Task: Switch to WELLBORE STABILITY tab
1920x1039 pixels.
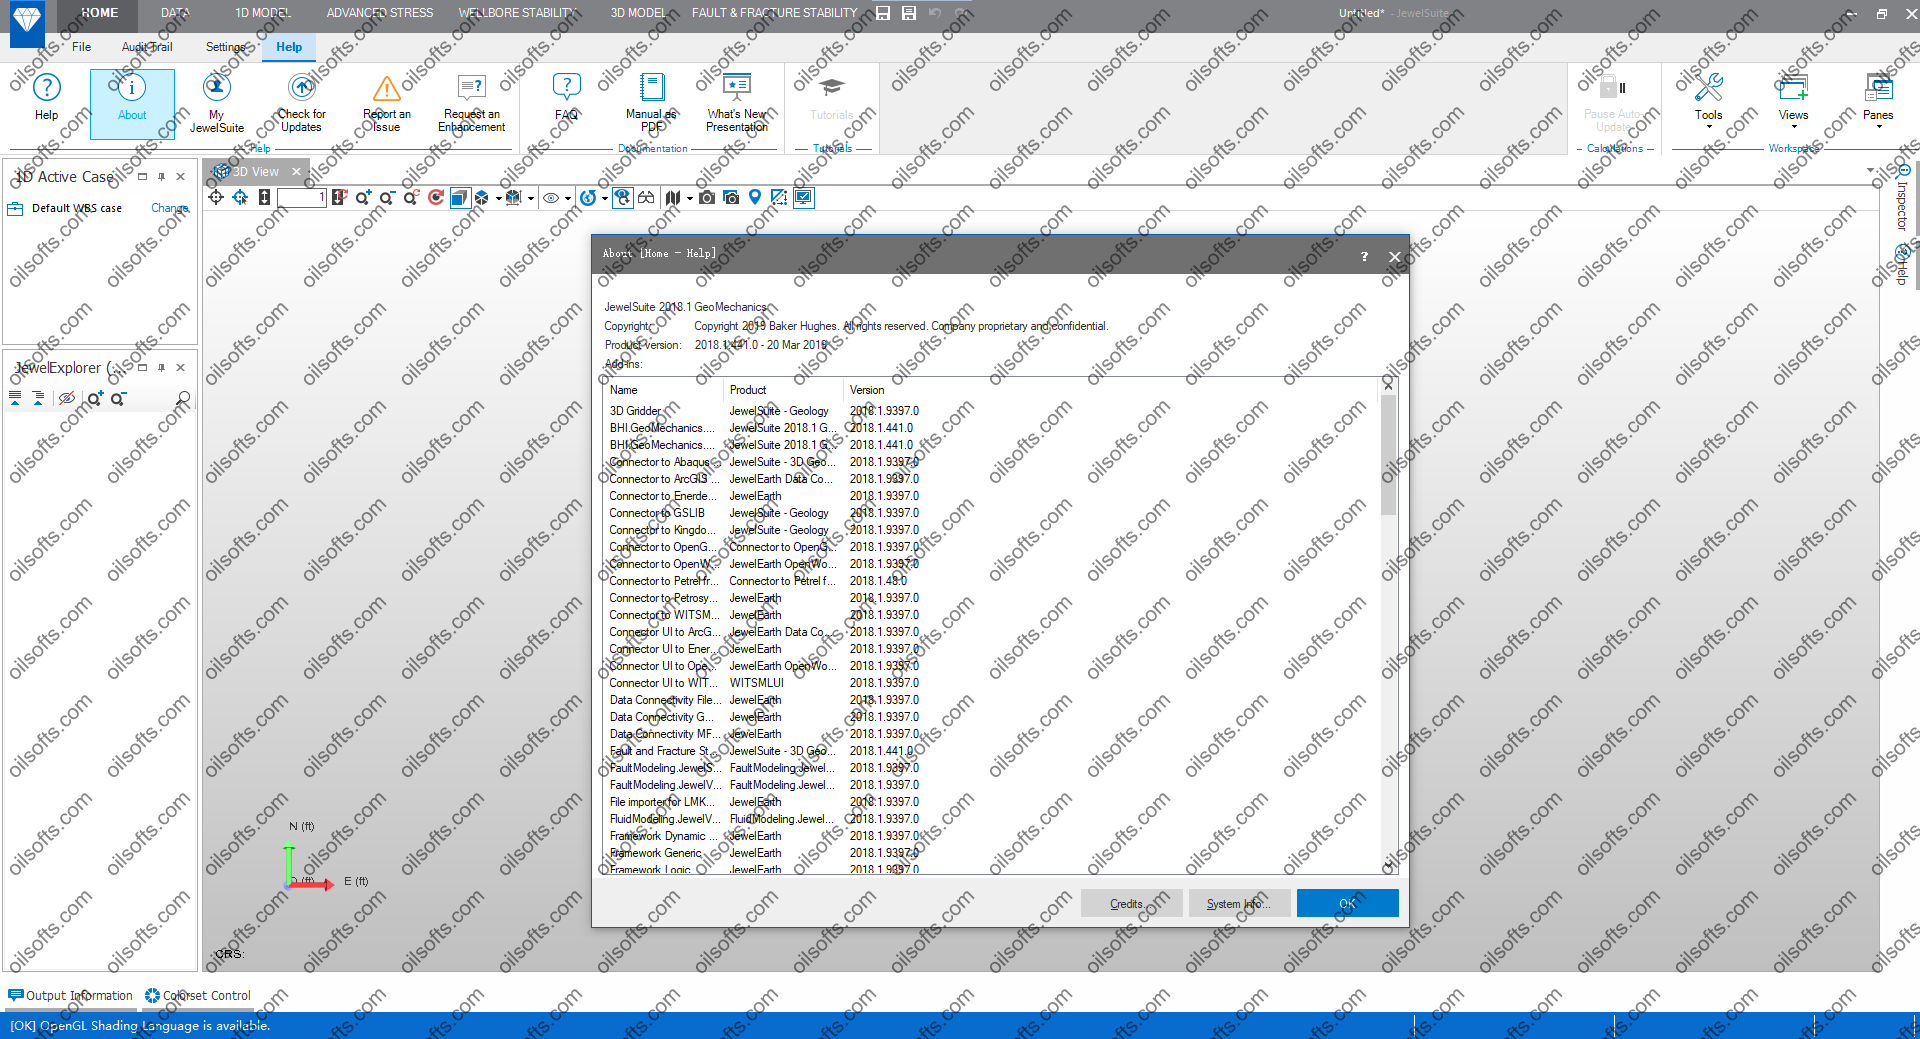Action: tap(517, 13)
